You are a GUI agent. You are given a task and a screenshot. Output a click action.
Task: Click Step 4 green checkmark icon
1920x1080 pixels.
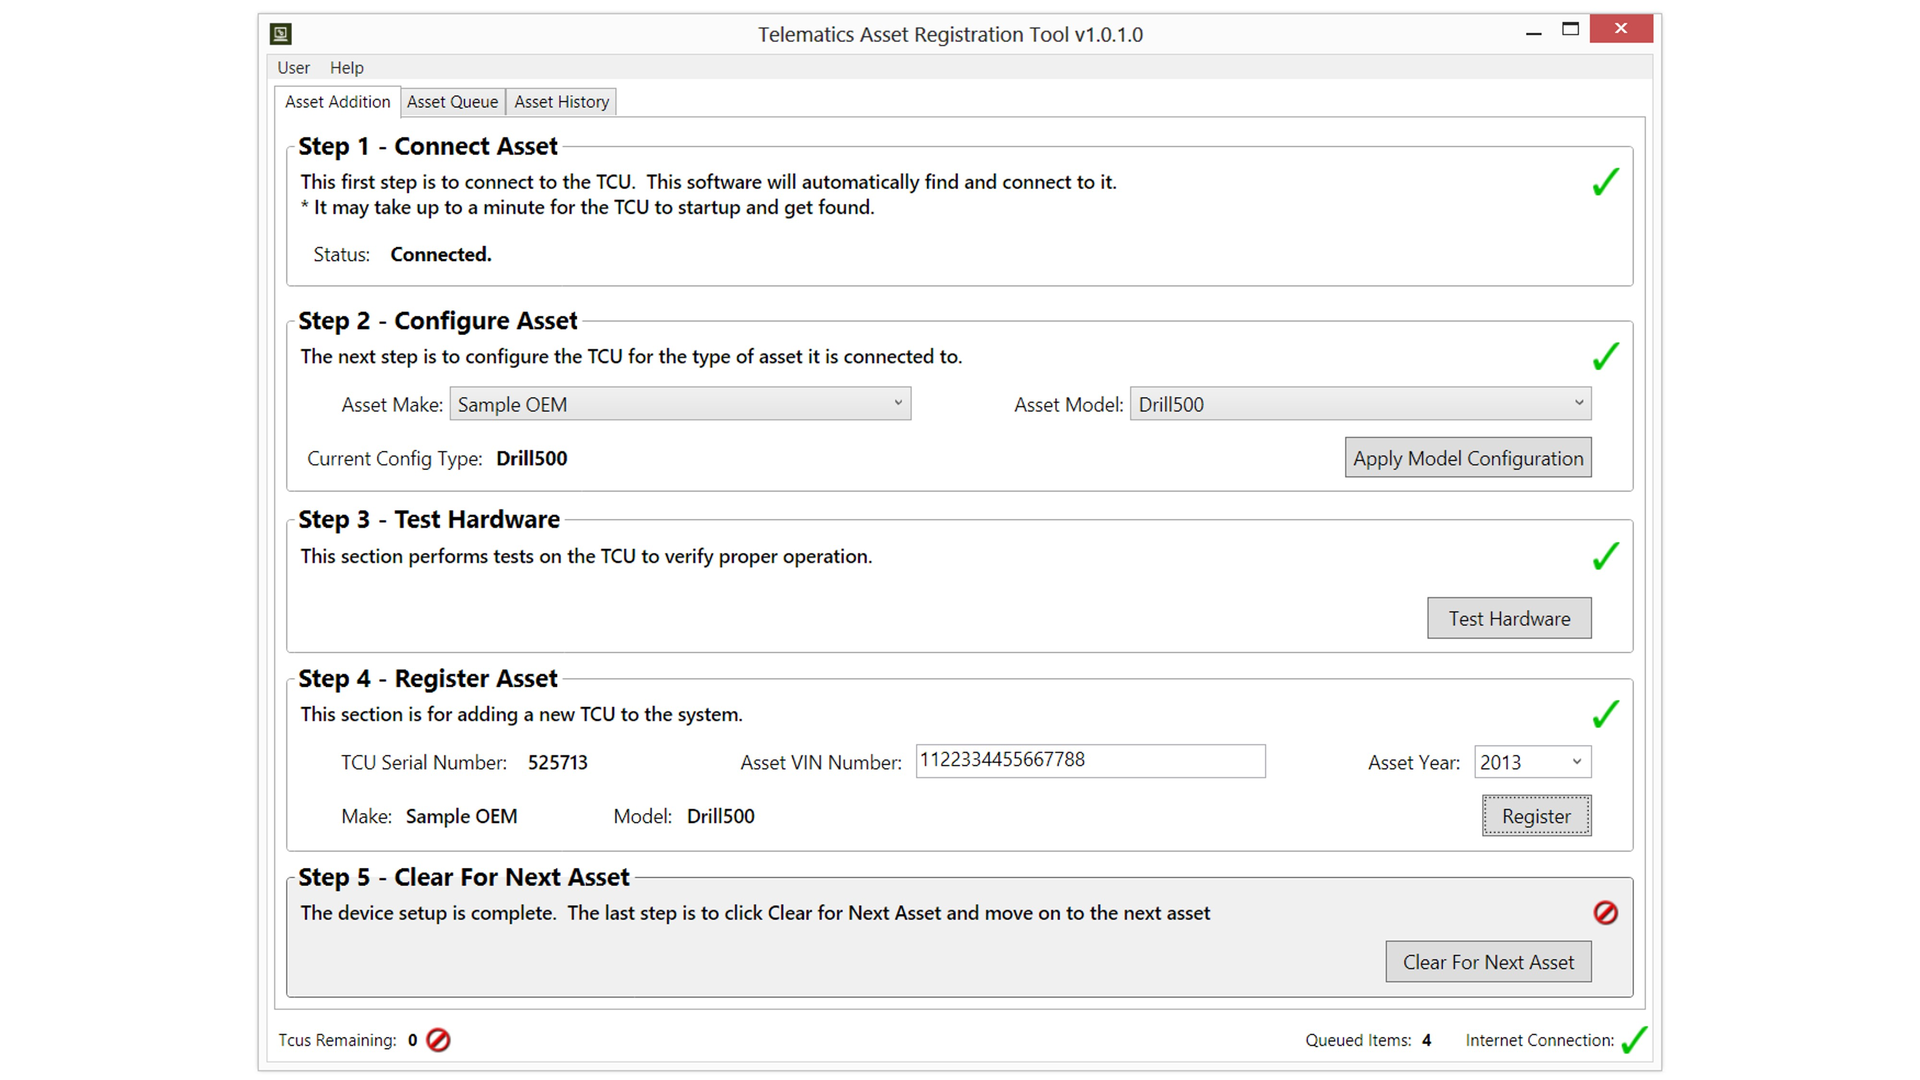tap(1605, 713)
